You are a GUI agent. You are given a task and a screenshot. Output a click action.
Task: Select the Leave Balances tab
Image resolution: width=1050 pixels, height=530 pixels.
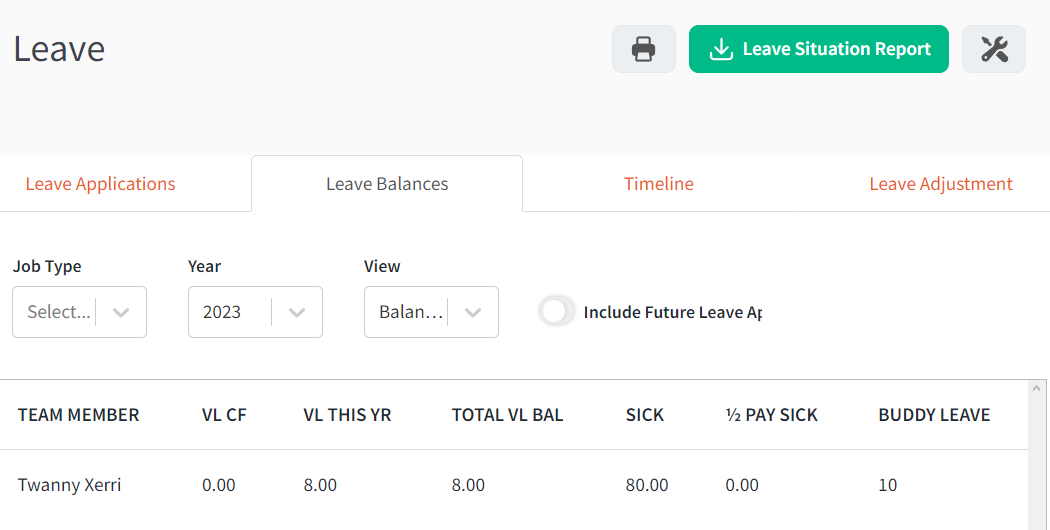point(387,184)
